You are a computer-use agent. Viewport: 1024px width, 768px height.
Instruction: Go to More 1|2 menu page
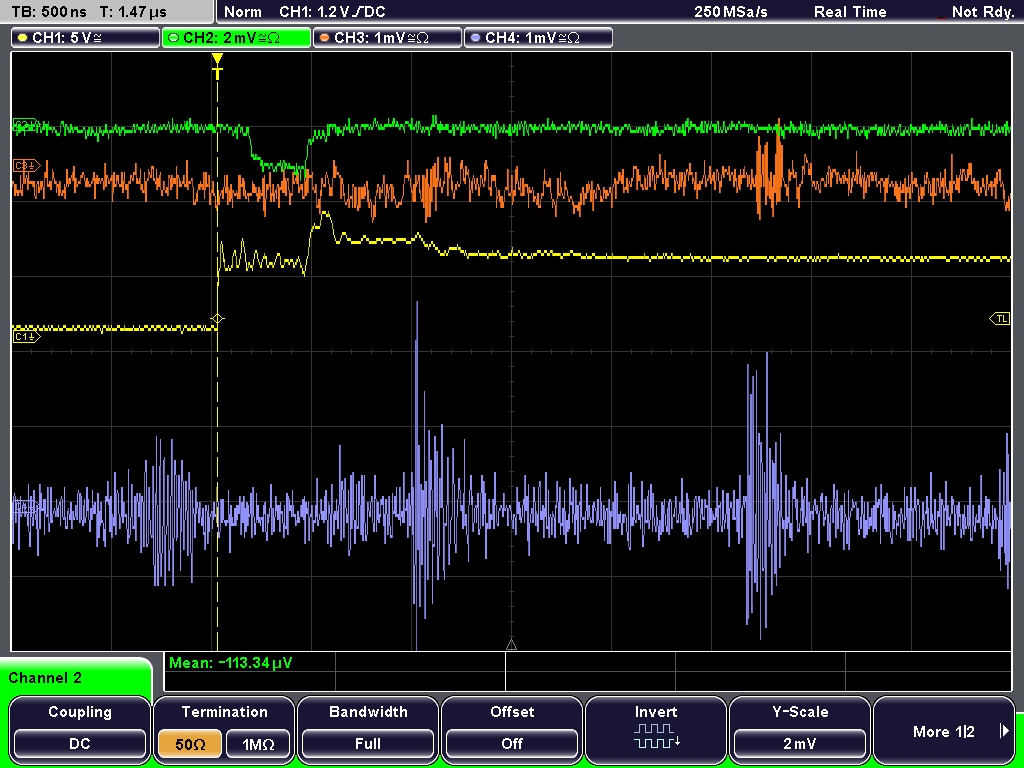click(944, 729)
